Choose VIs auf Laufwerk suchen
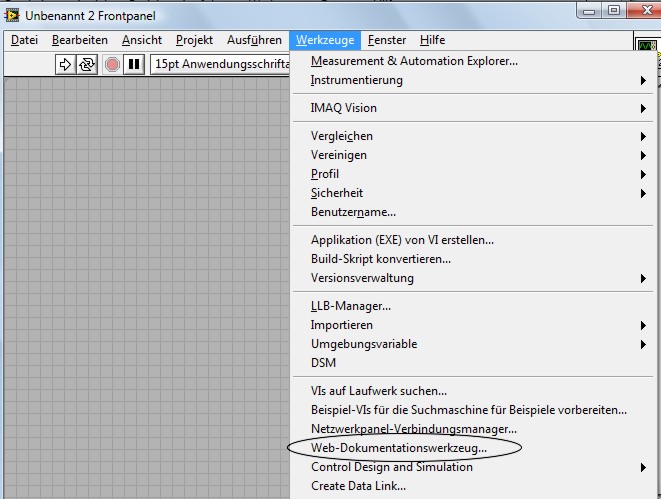Image resolution: width=661 pixels, height=499 pixels. tap(473, 391)
